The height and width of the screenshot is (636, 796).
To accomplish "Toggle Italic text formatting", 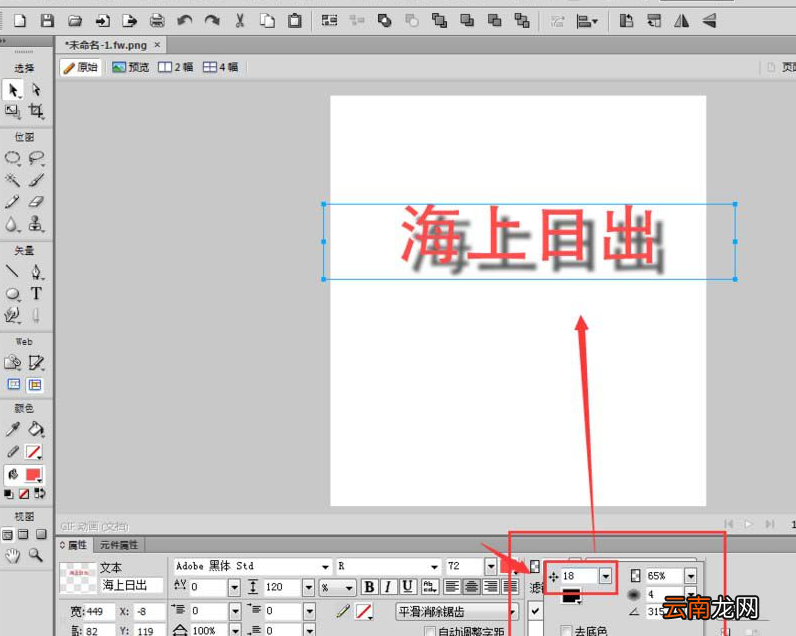I will (x=388, y=587).
